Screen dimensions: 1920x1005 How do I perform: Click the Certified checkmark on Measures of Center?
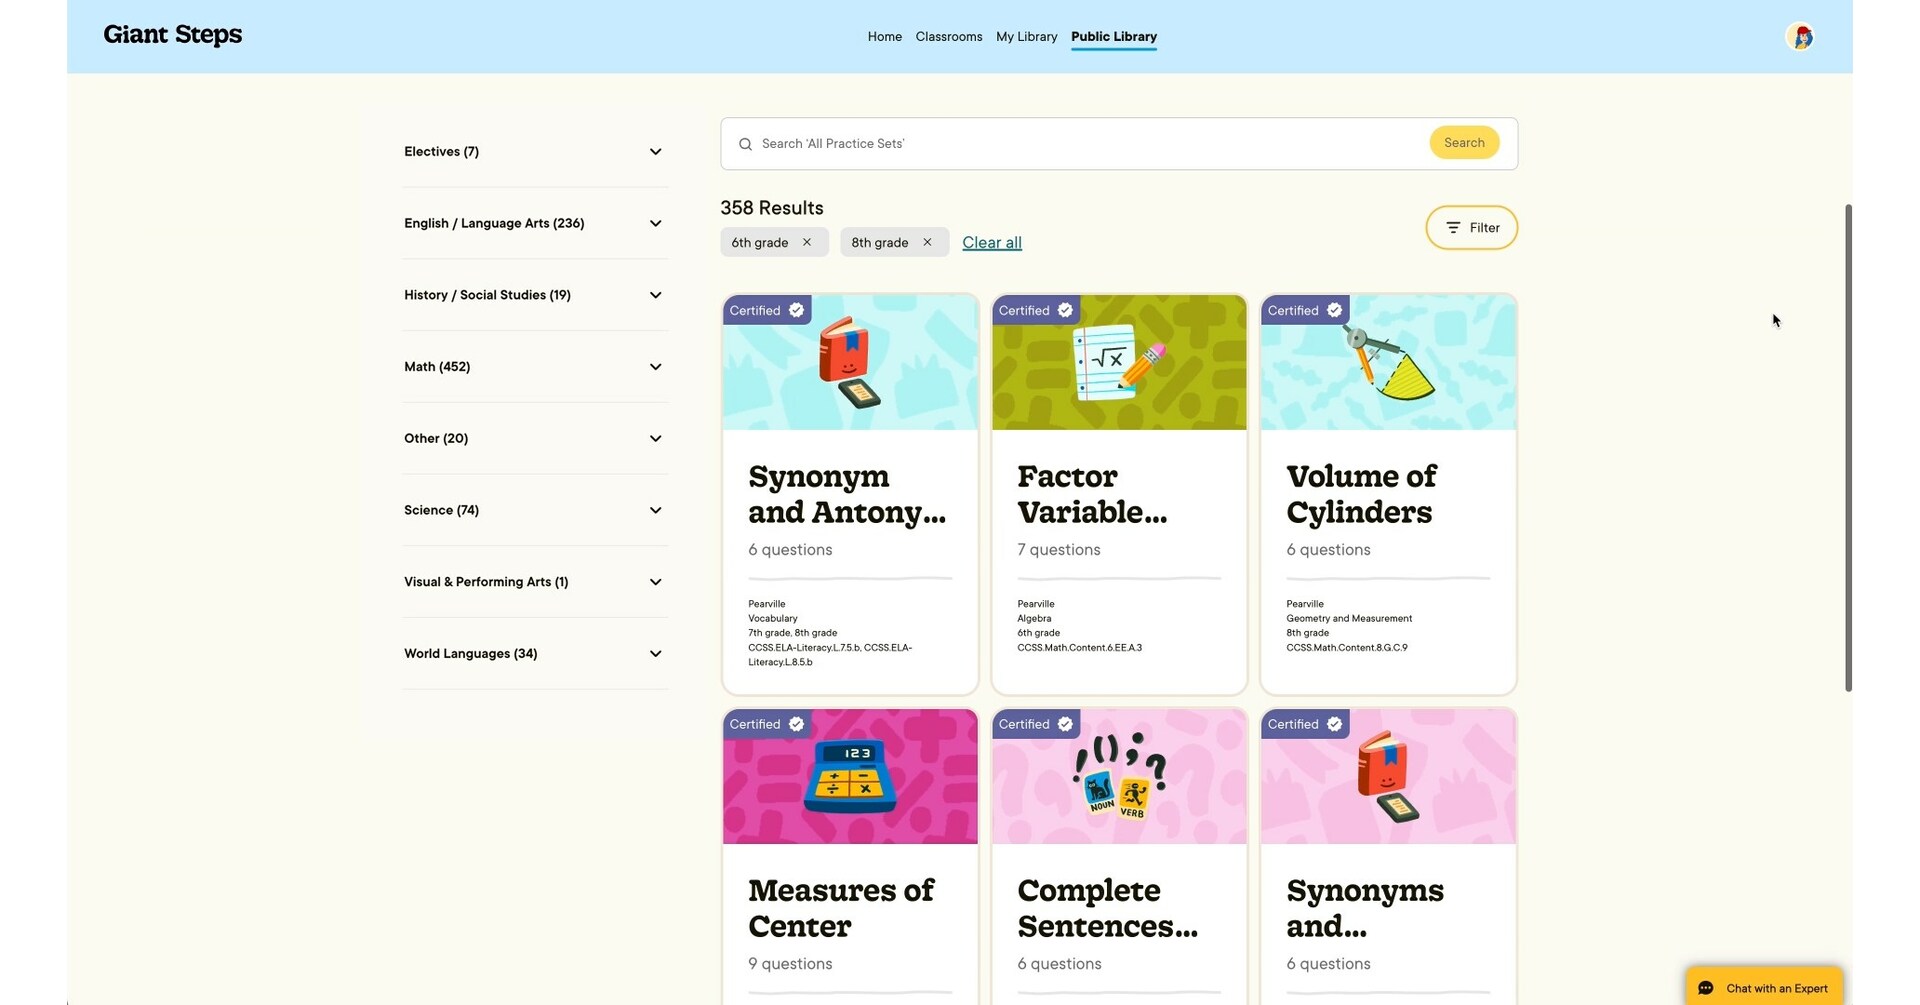pos(795,723)
